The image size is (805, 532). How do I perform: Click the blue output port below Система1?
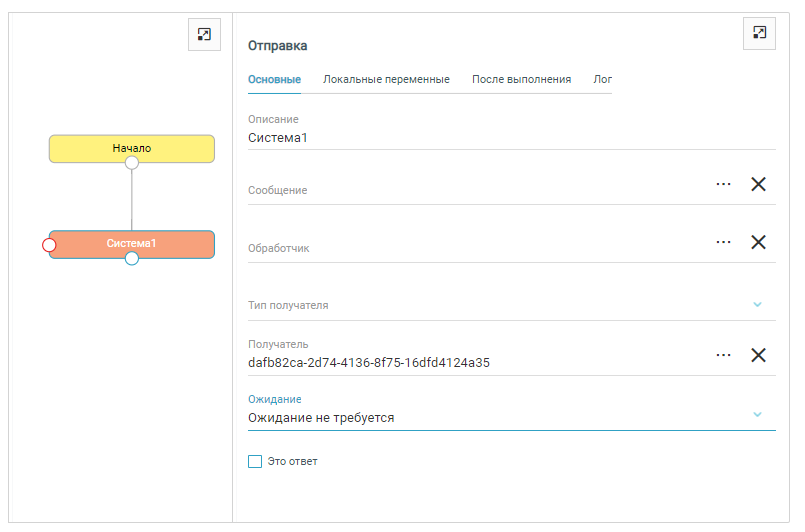pyautogui.click(x=132, y=259)
